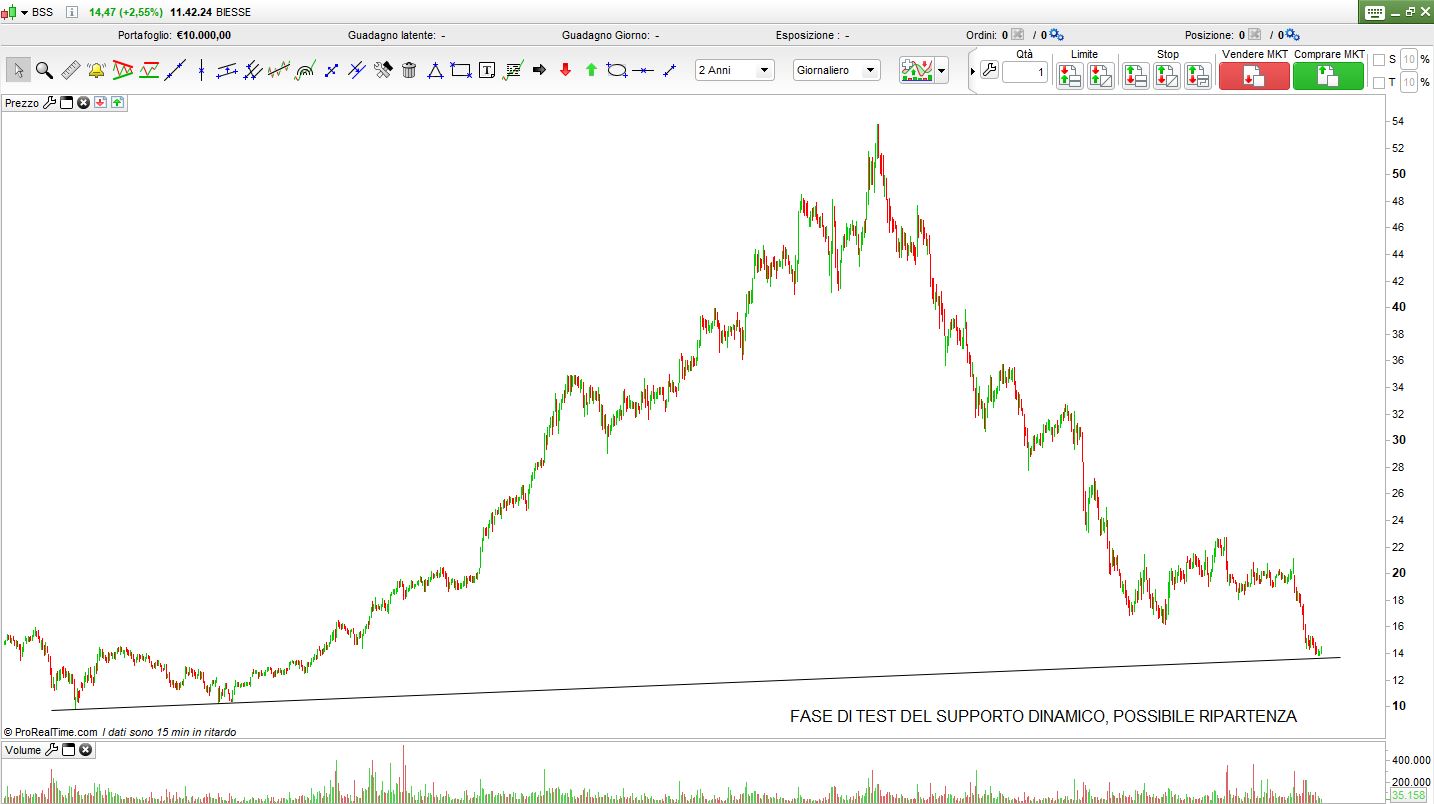Open the hammer and wrench drawing settings
The width and height of the screenshot is (1434, 804).
pos(383,70)
